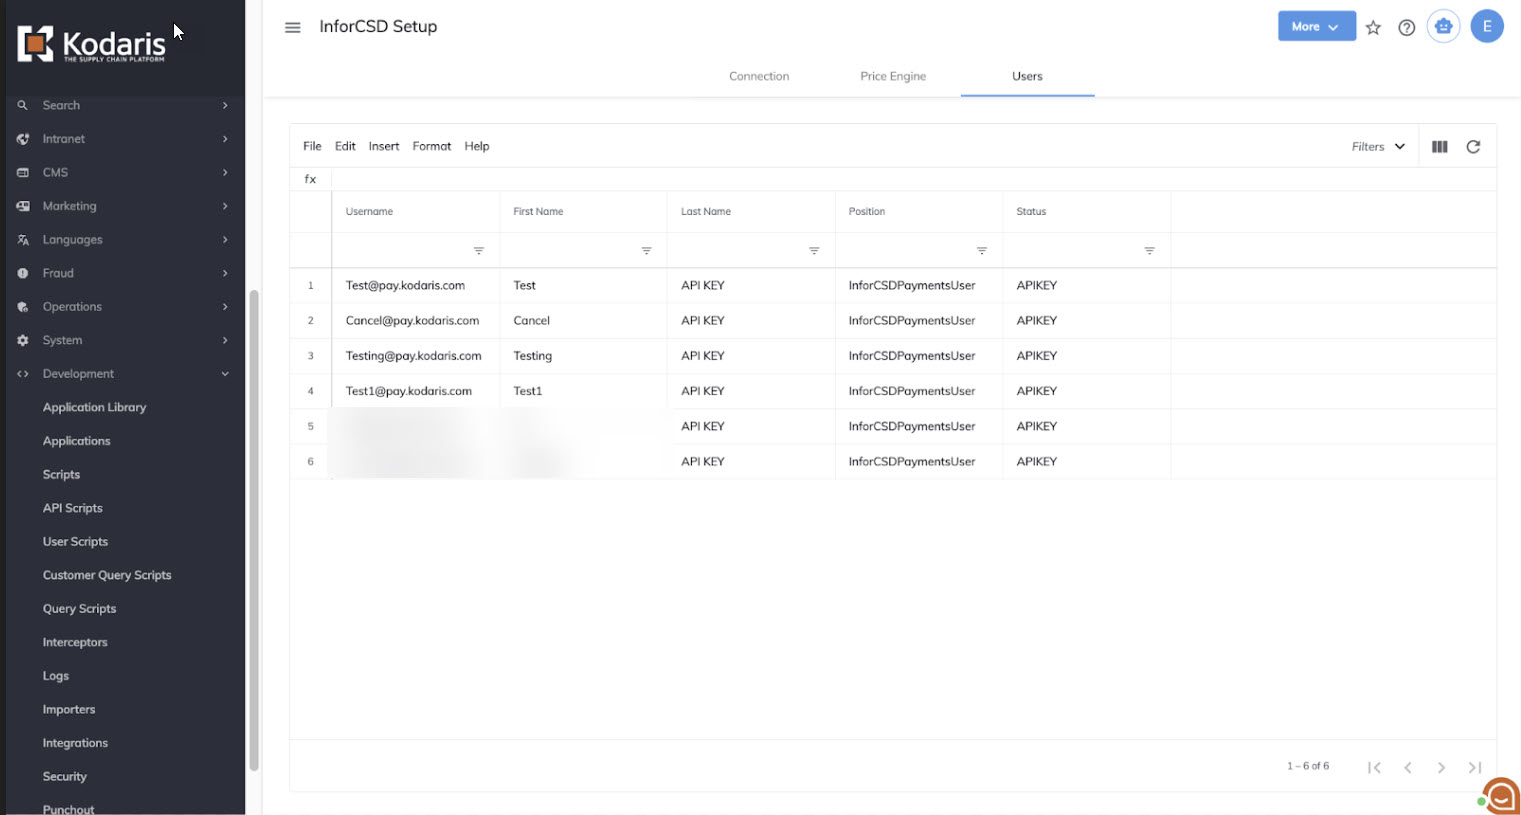Open the File menu
Screen dimensions: 1521x815
point(312,146)
